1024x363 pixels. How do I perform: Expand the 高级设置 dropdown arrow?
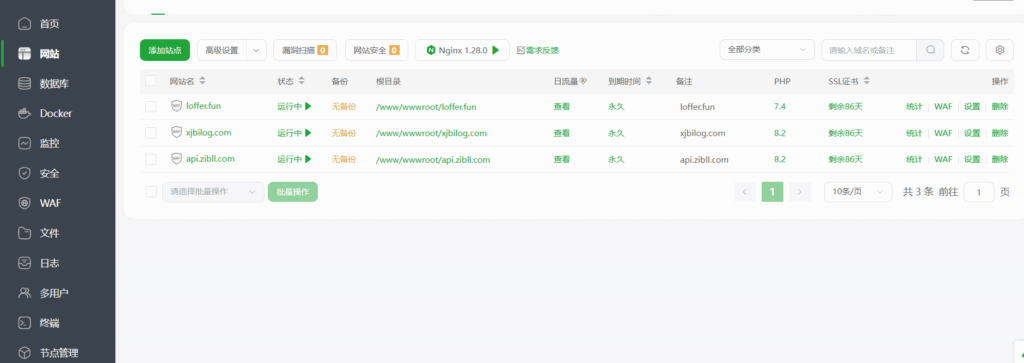[x=256, y=50]
